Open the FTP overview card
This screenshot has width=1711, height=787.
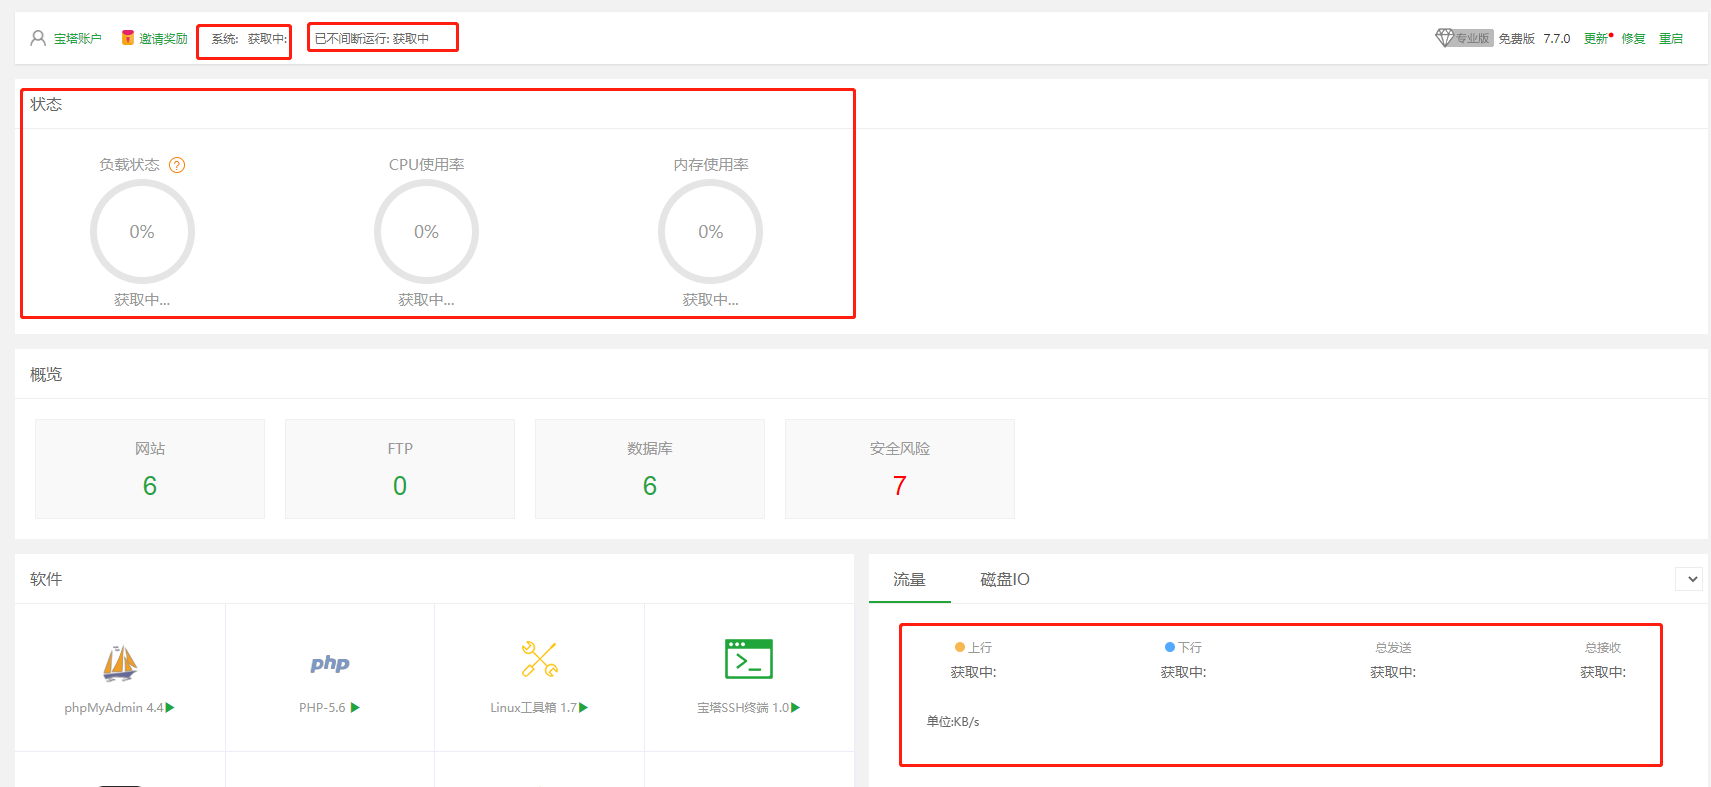click(400, 469)
